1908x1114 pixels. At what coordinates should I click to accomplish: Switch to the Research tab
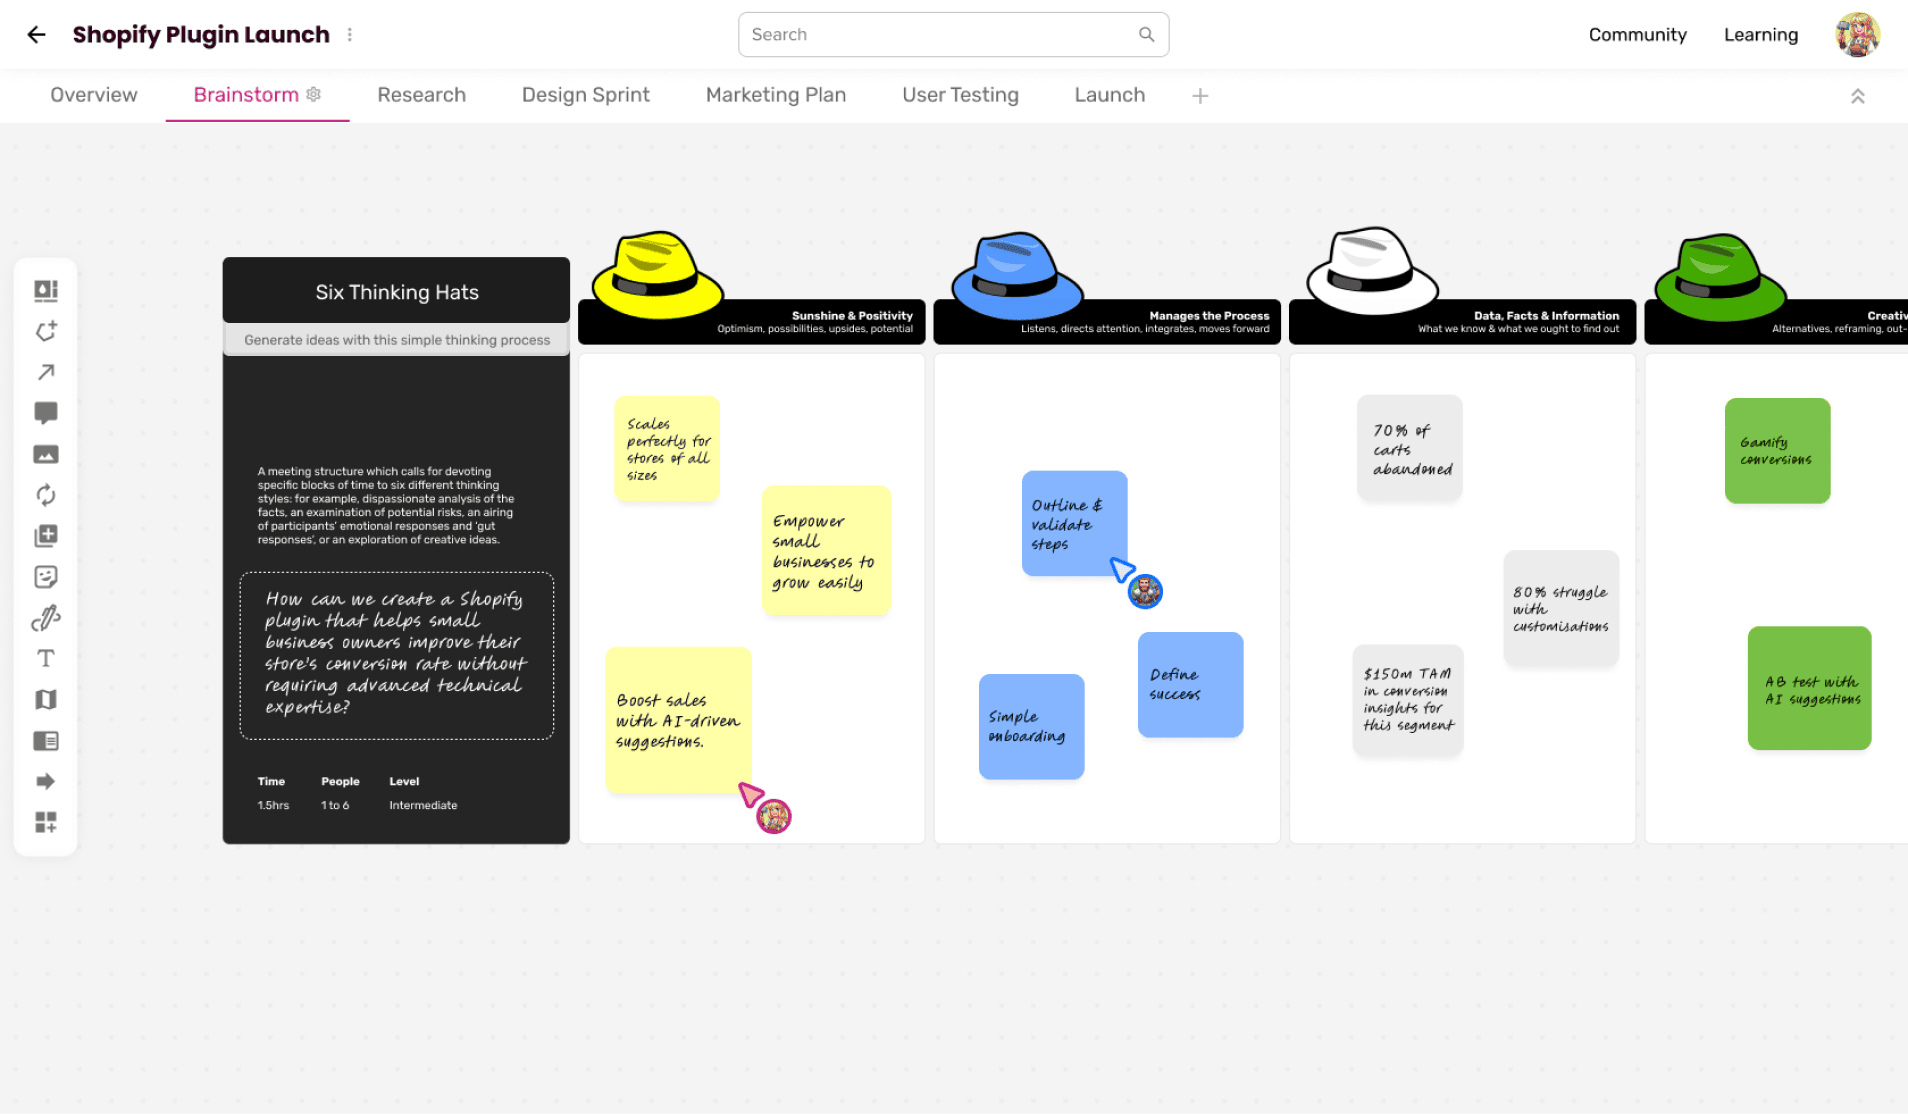(x=421, y=95)
